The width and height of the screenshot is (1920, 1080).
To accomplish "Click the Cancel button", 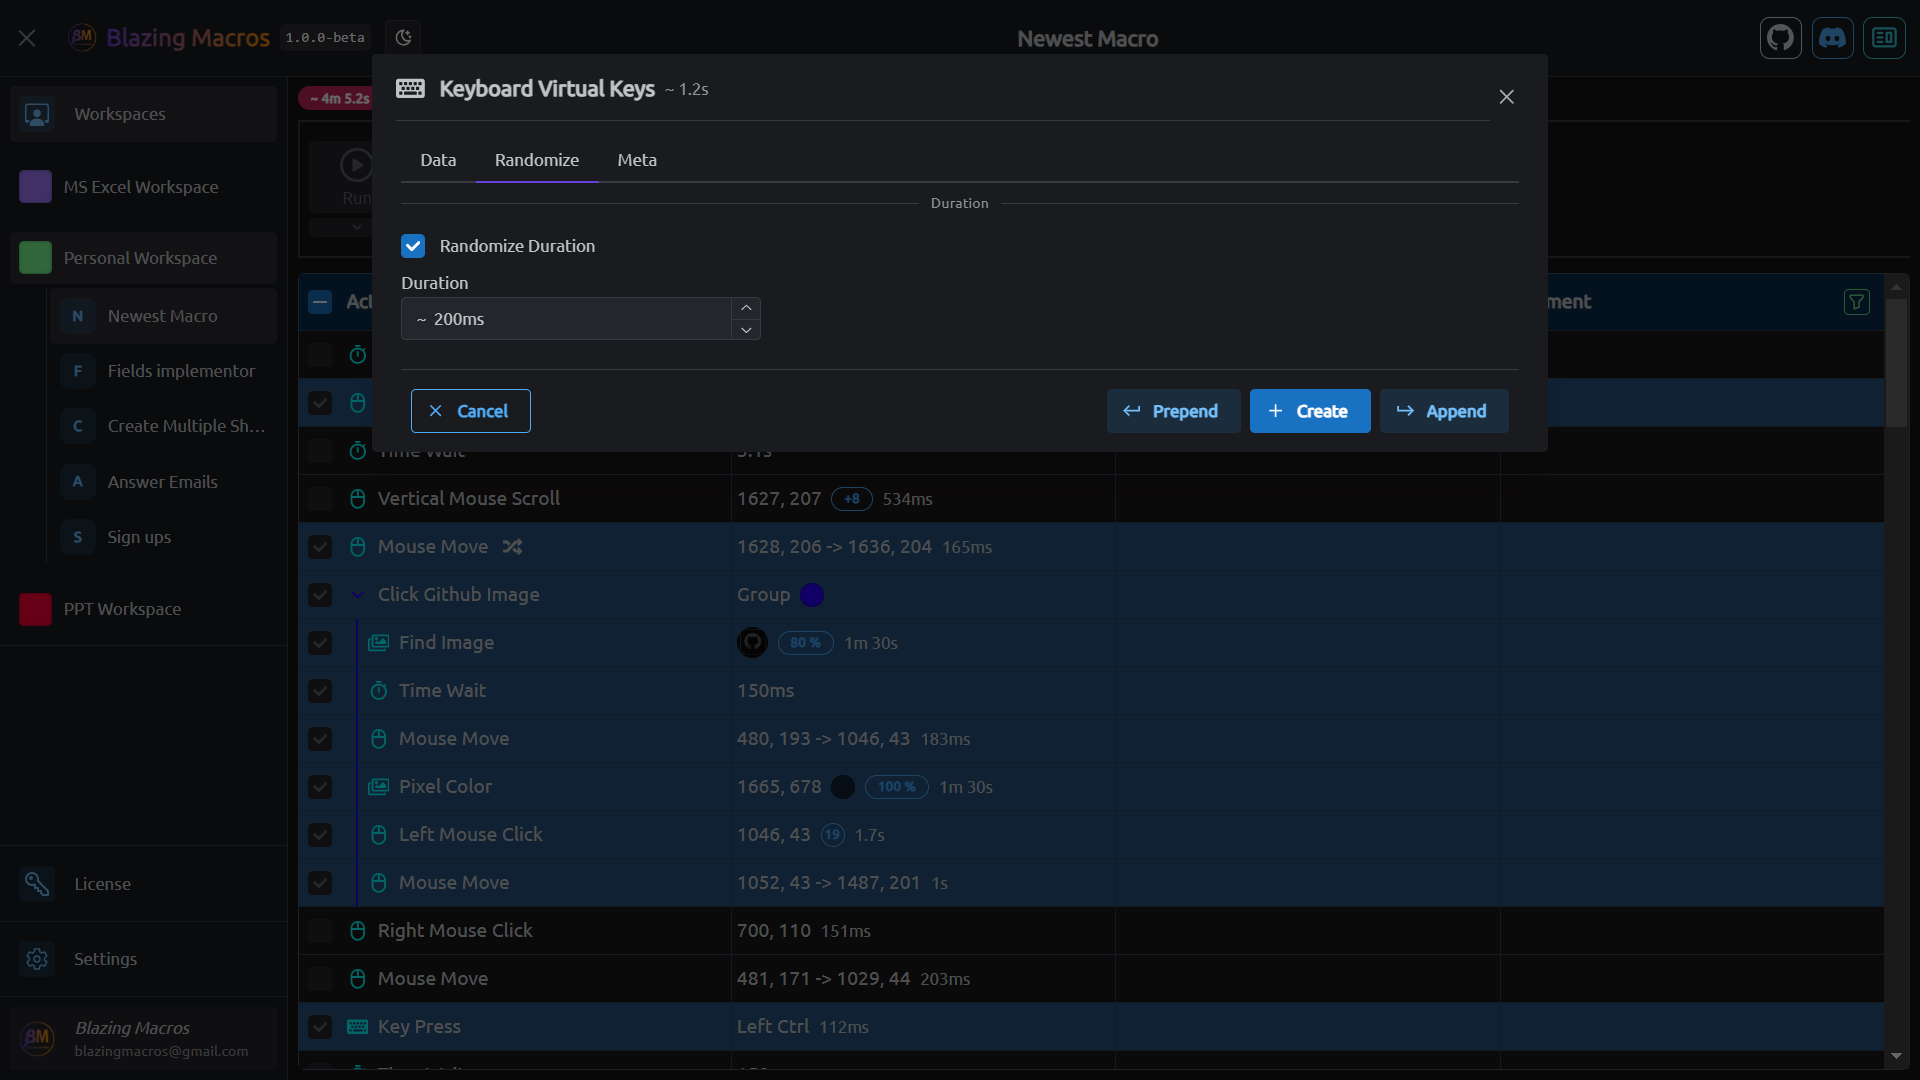I will [470, 411].
